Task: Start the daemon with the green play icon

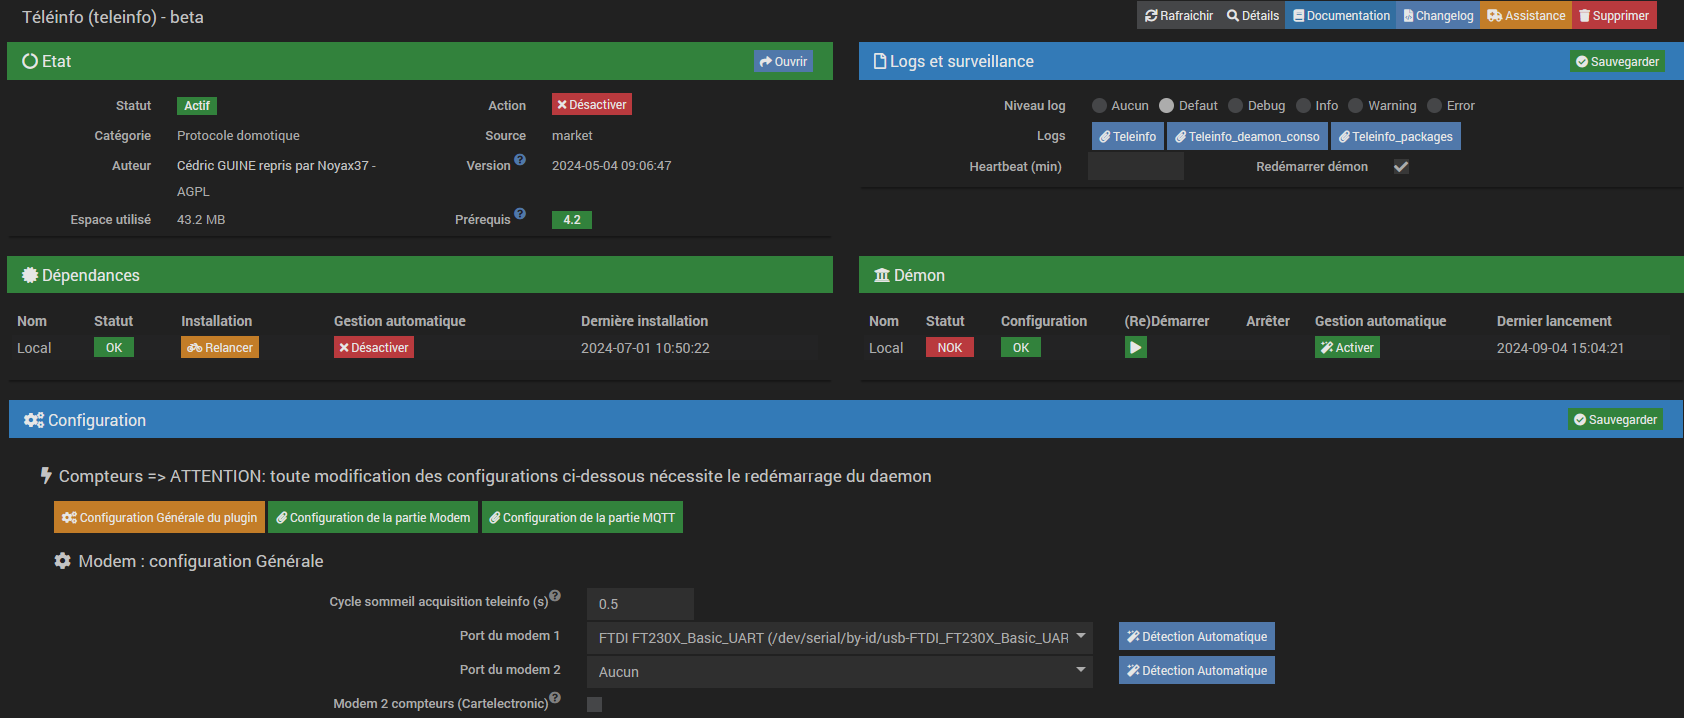Action: pyautogui.click(x=1135, y=347)
